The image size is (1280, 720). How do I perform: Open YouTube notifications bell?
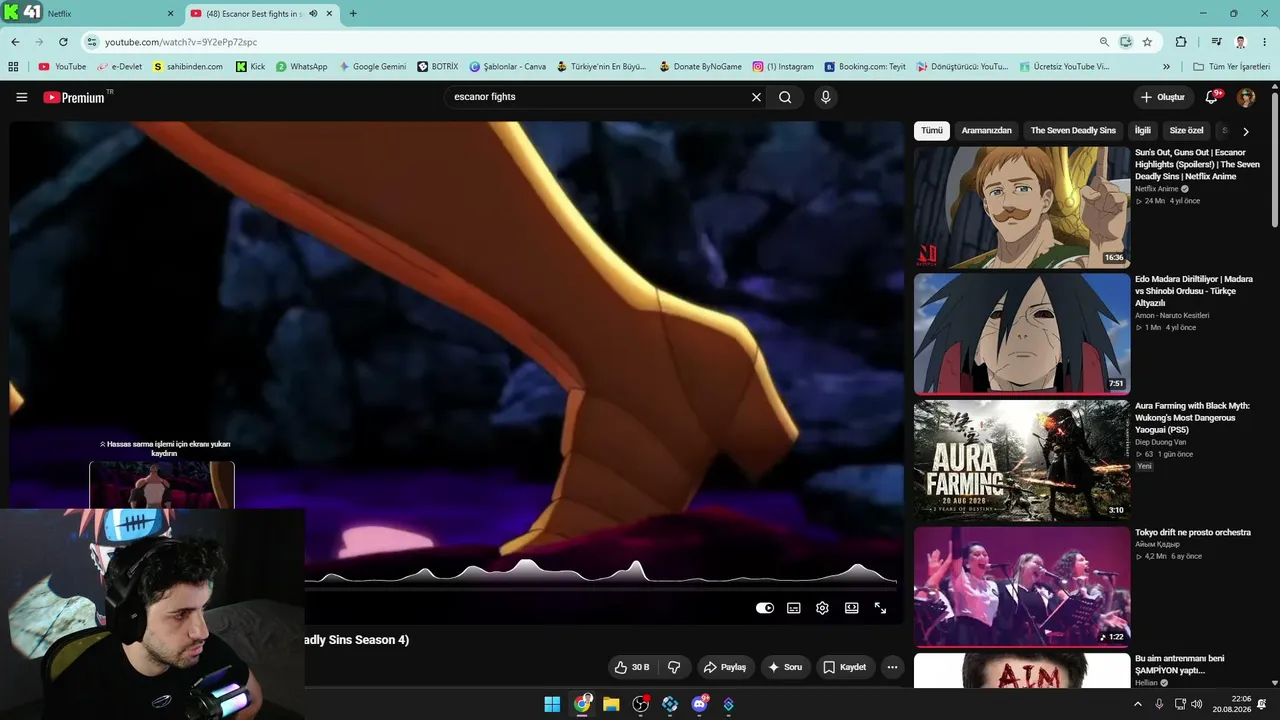point(1212,97)
